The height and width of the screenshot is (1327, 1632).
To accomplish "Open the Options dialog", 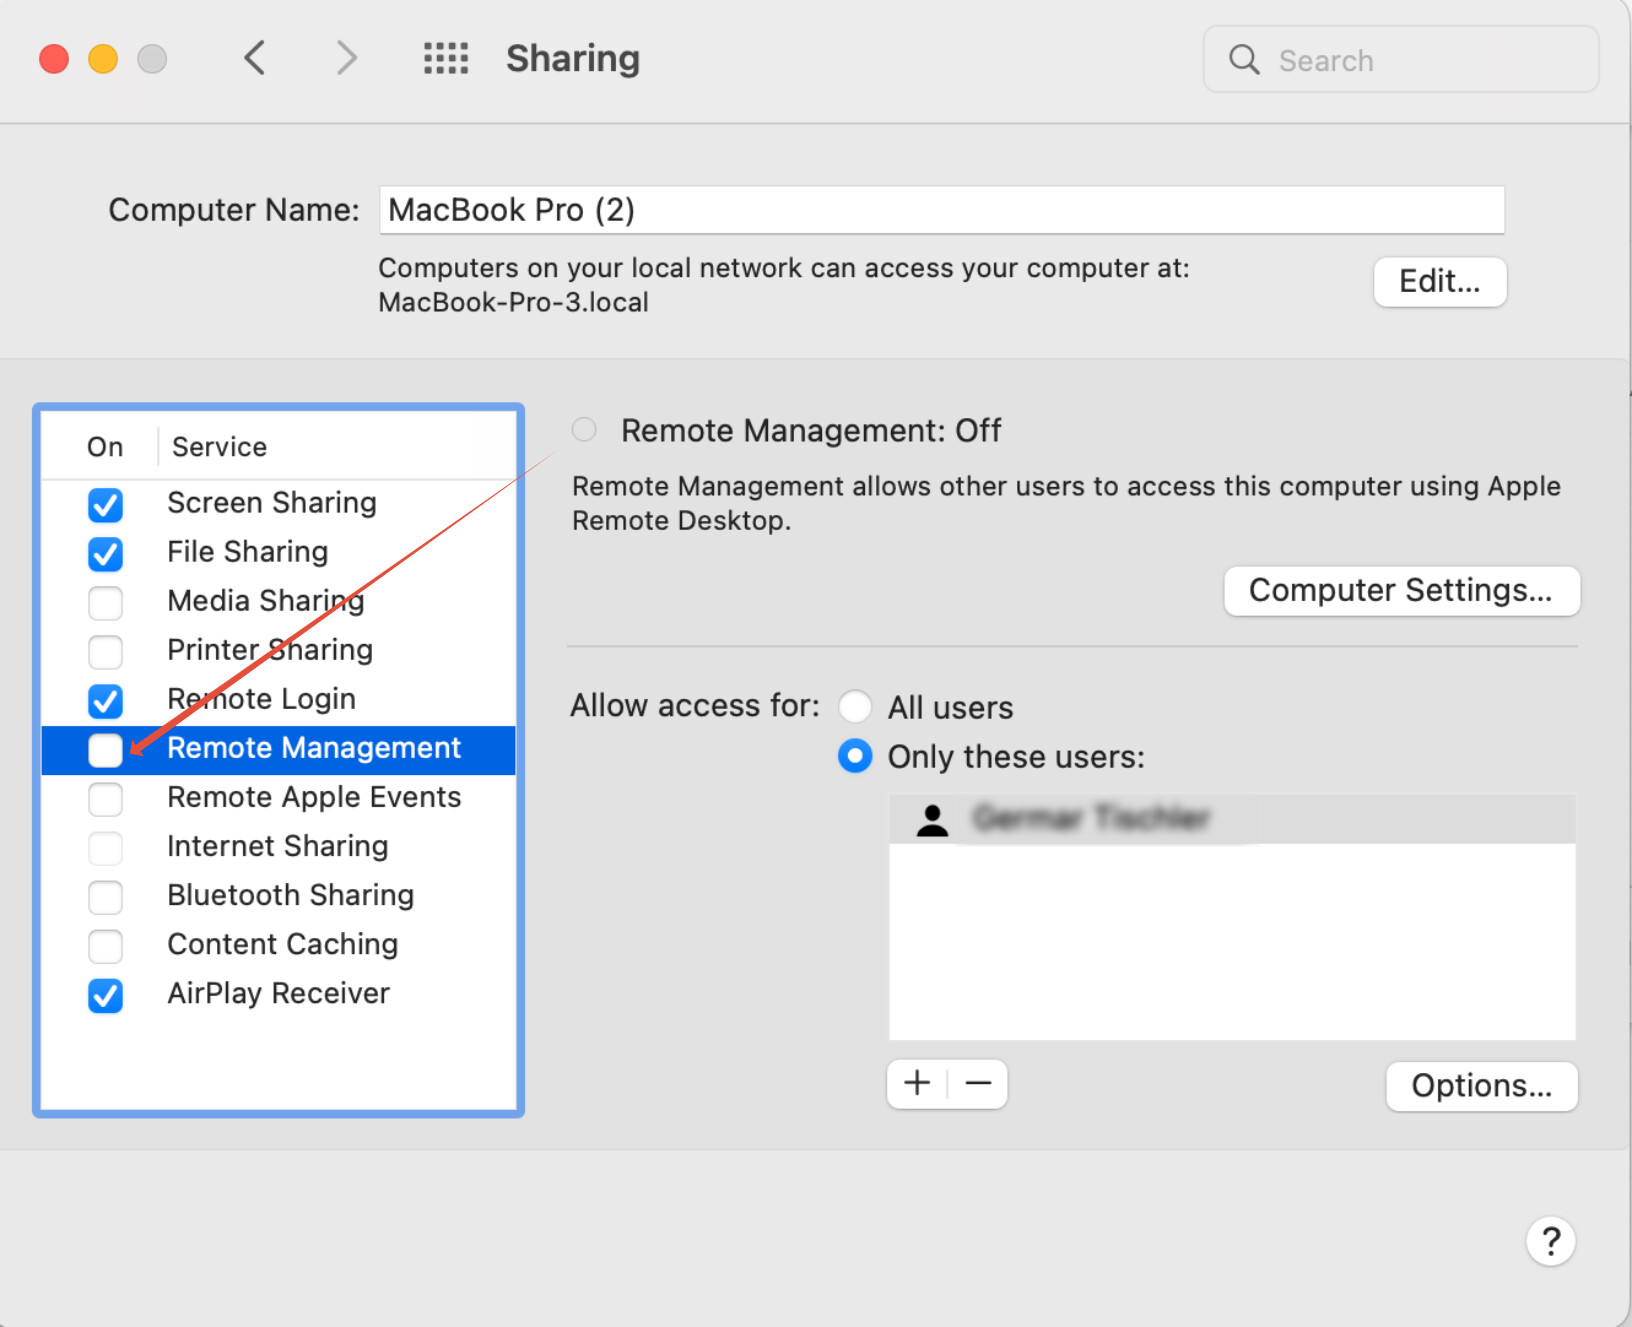I will (1481, 1086).
